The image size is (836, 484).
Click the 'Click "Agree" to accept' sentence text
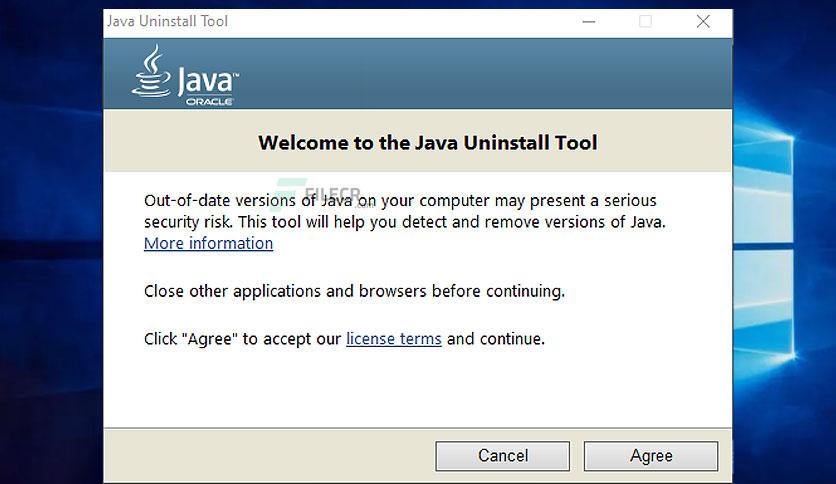(243, 338)
